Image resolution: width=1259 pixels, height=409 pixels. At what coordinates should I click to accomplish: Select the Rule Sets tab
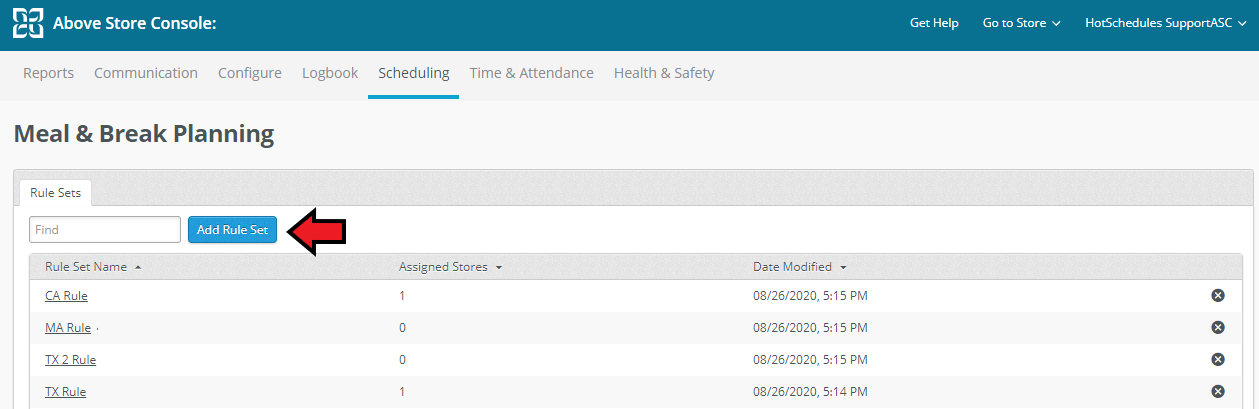55,193
